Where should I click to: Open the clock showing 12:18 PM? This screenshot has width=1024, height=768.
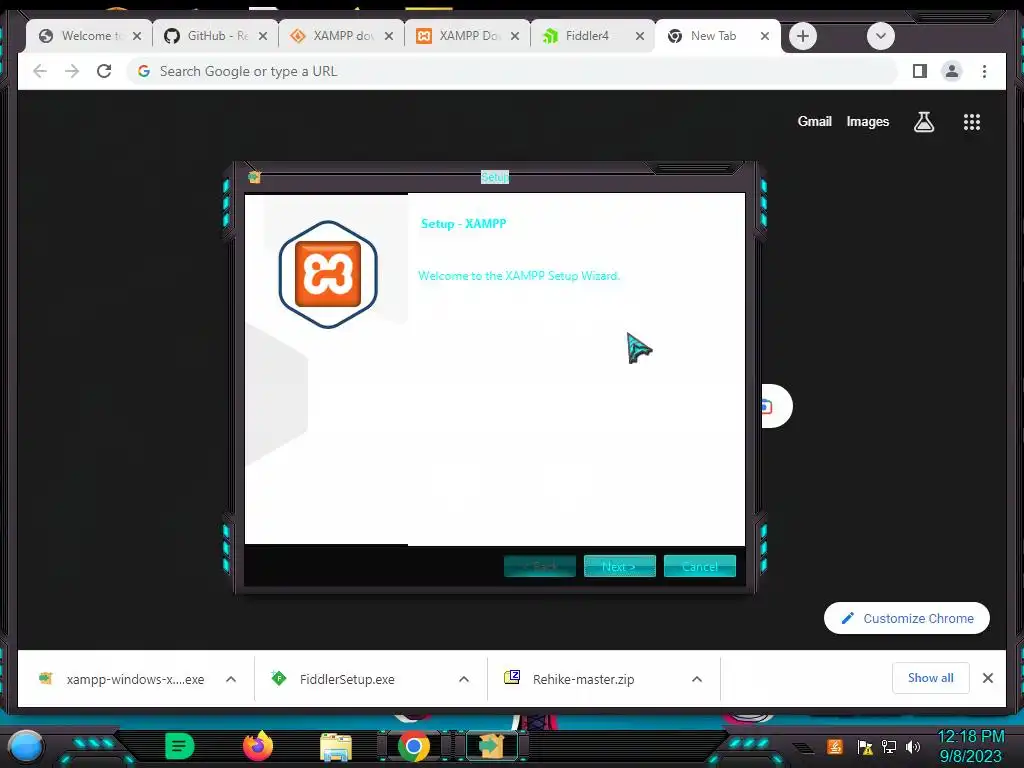point(970,746)
